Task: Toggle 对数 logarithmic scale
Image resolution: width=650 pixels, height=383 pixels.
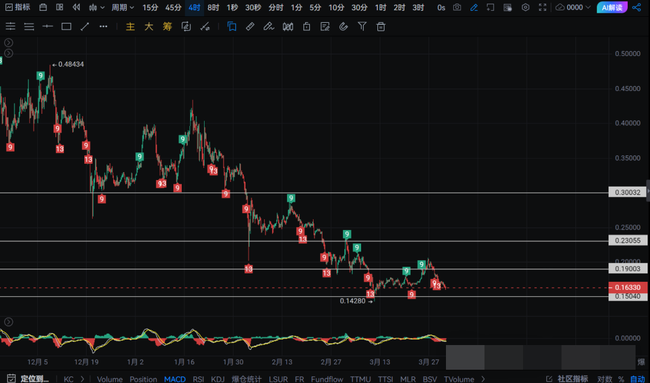Action: (604, 378)
